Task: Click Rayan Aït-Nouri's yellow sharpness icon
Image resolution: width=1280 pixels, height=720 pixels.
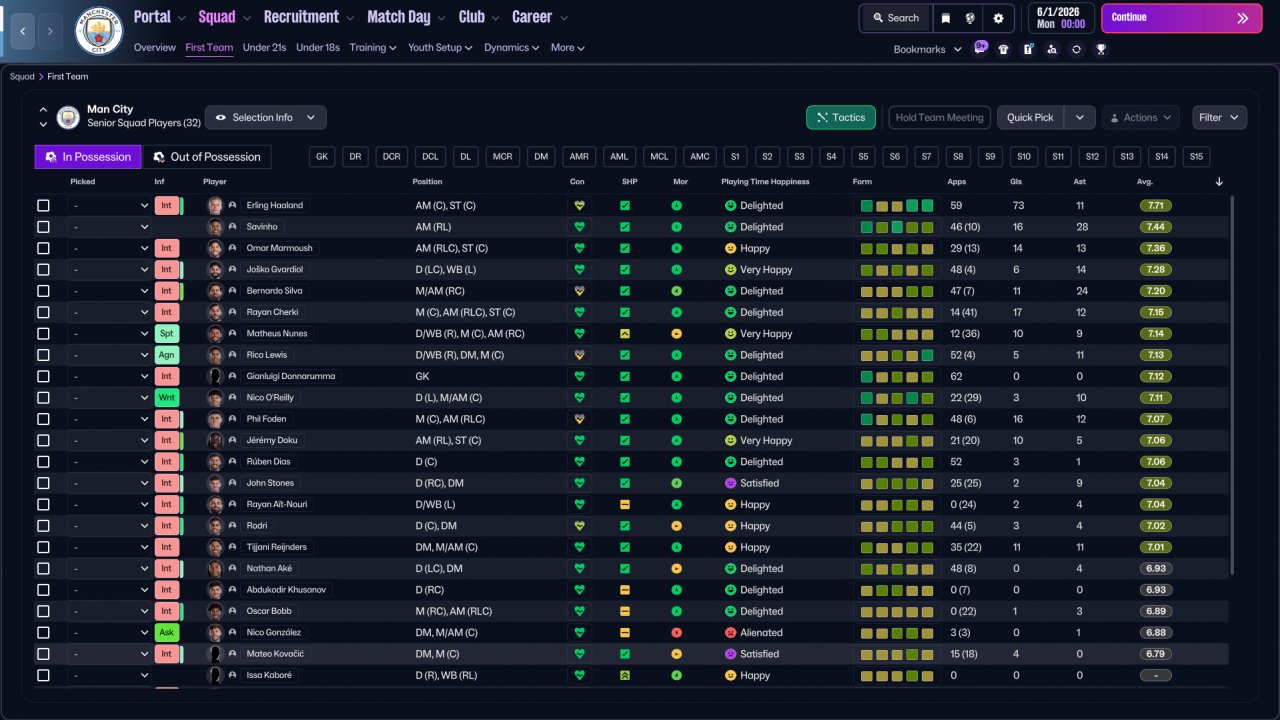Action: [x=625, y=505]
